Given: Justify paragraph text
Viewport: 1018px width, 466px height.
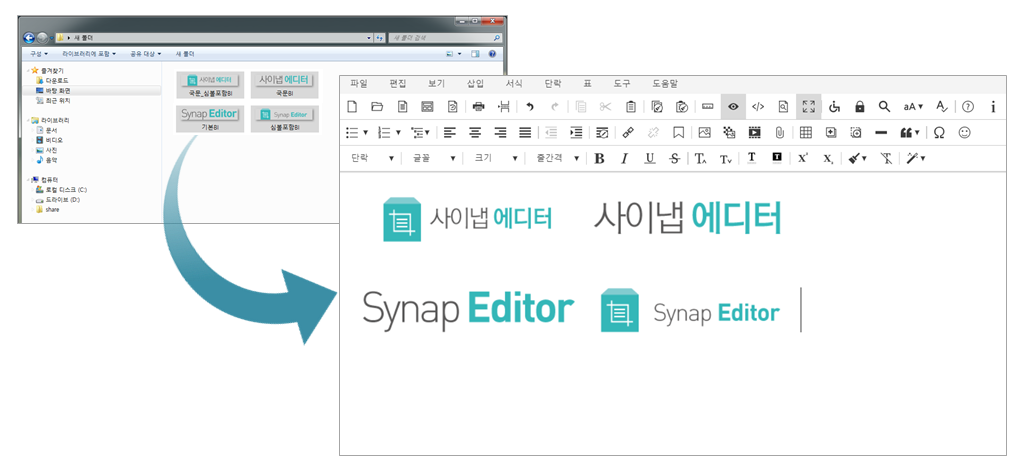Looking at the screenshot, I should (525, 132).
